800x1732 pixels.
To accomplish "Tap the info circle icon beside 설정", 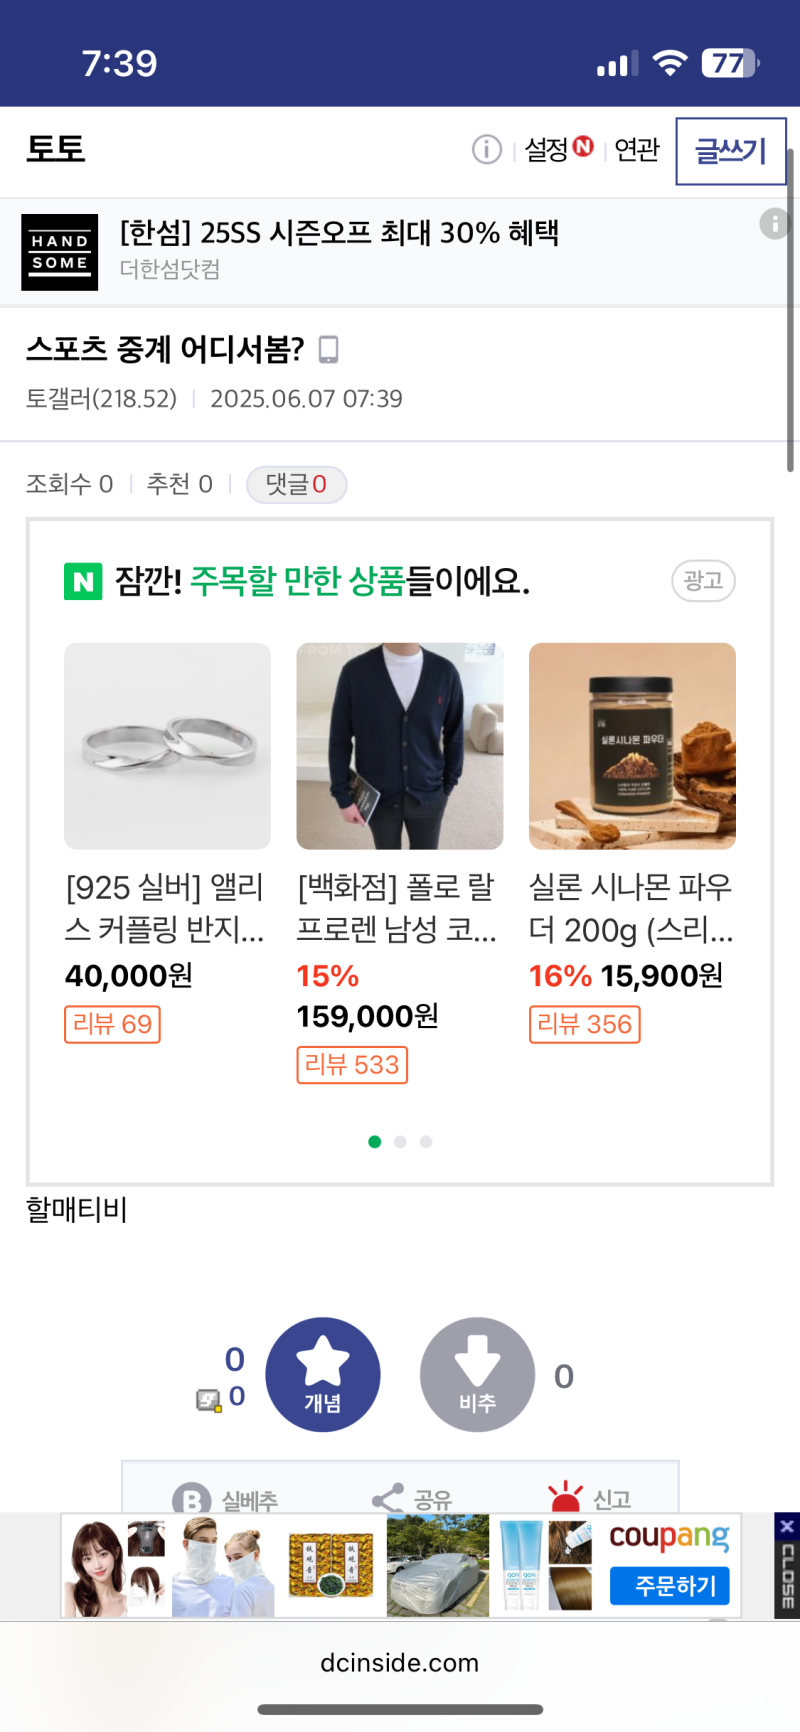I will (x=486, y=150).
